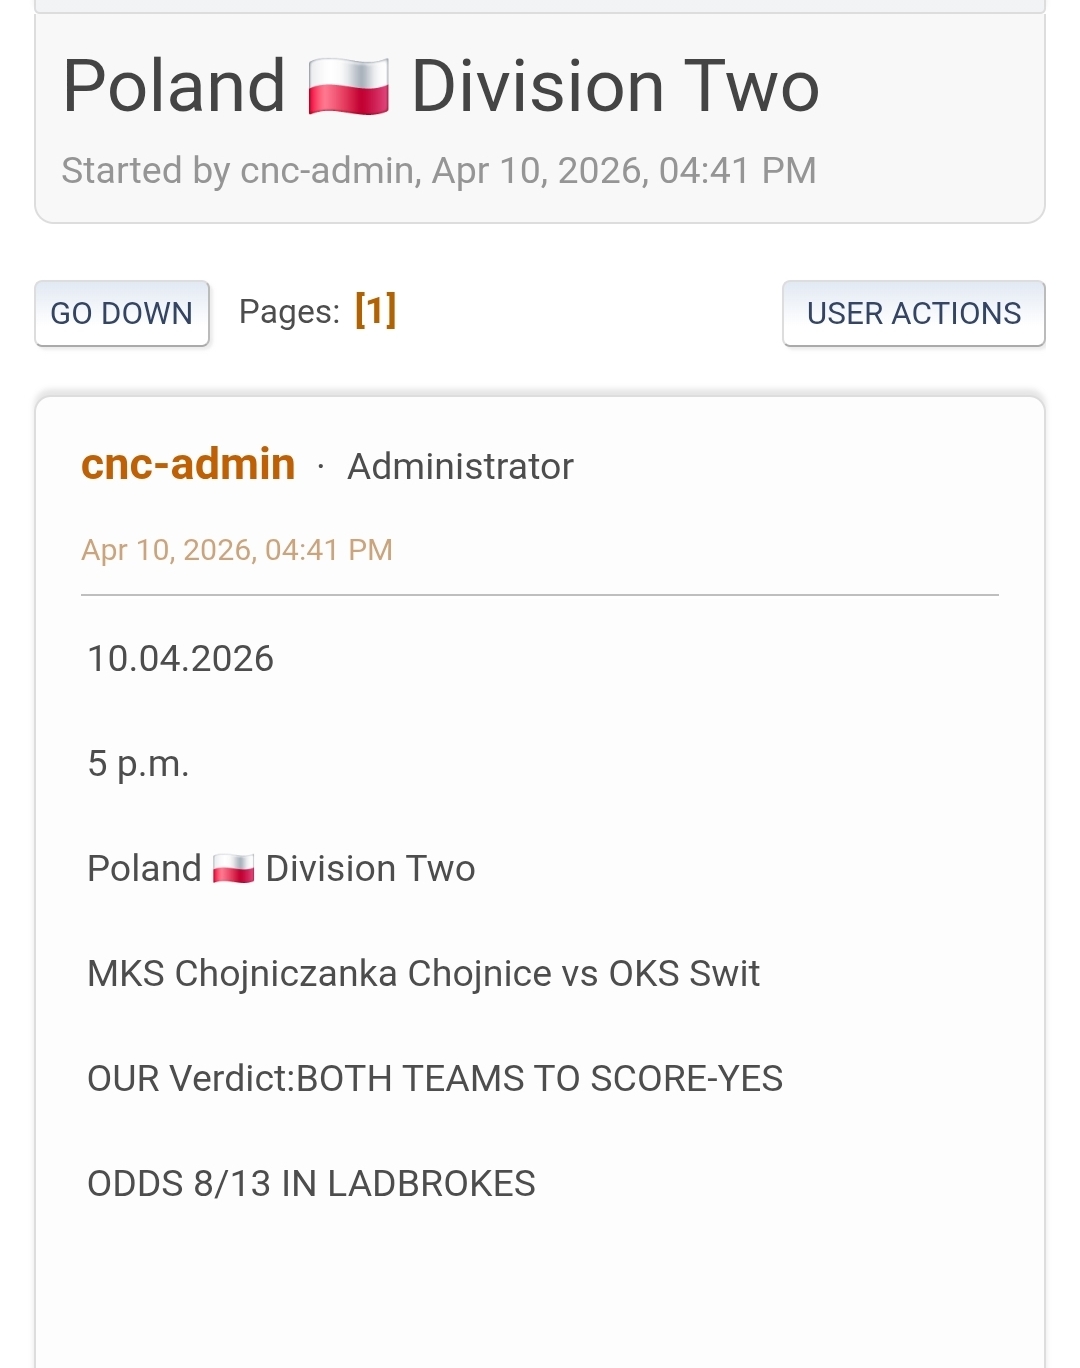Viewport: 1080px width, 1368px height.
Task: Click the orange post timestamp permalink
Action: coord(236,550)
